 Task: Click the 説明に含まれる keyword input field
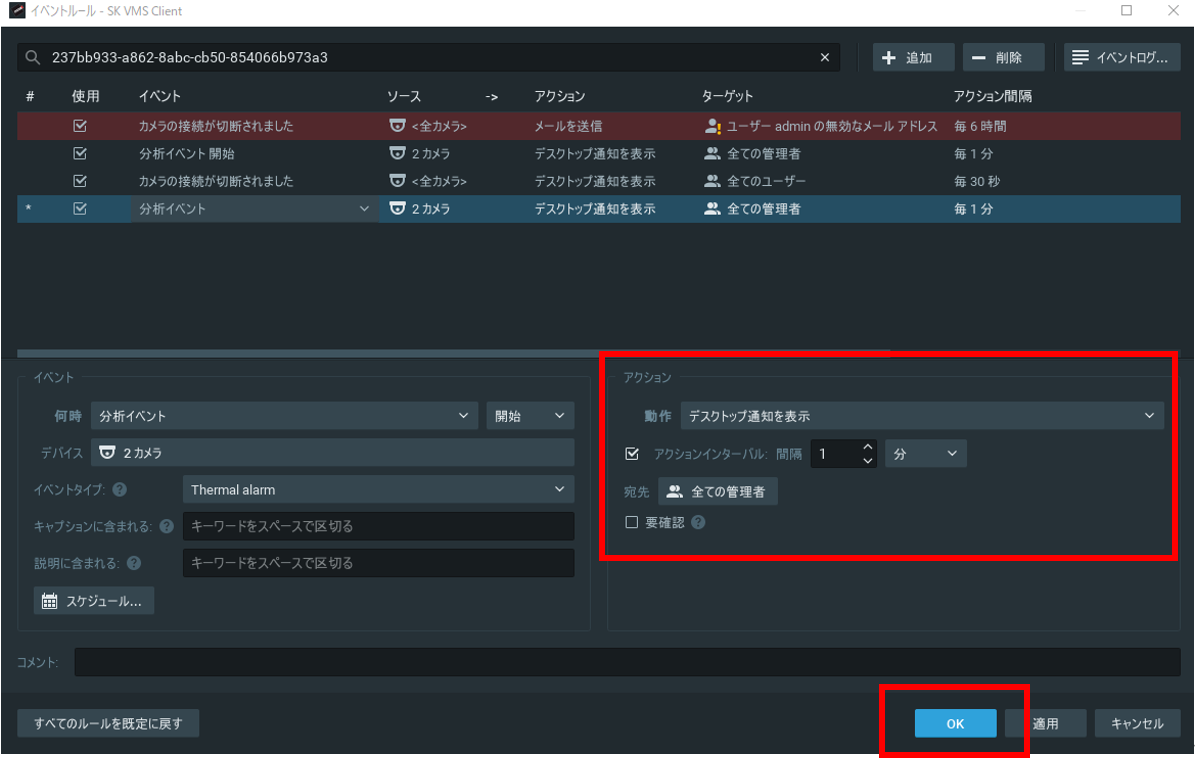pos(378,563)
